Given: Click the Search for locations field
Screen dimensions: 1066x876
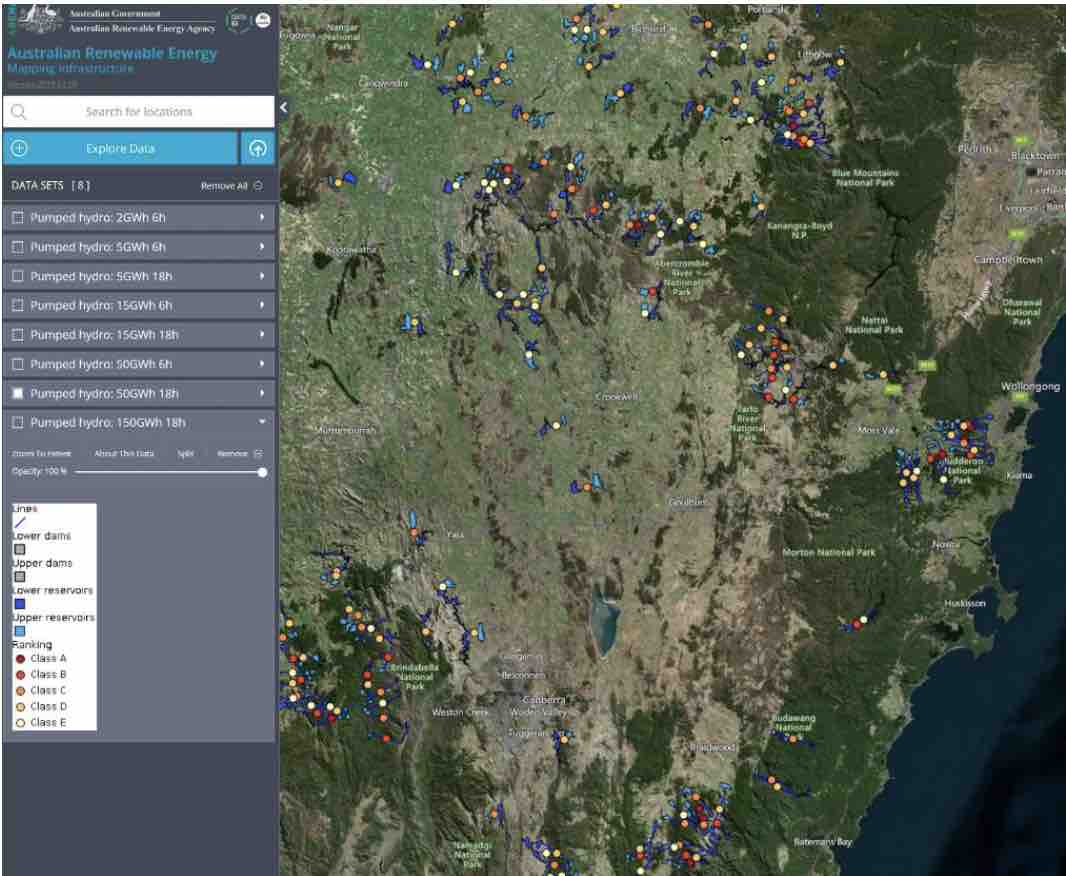Looking at the screenshot, I should [x=139, y=112].
